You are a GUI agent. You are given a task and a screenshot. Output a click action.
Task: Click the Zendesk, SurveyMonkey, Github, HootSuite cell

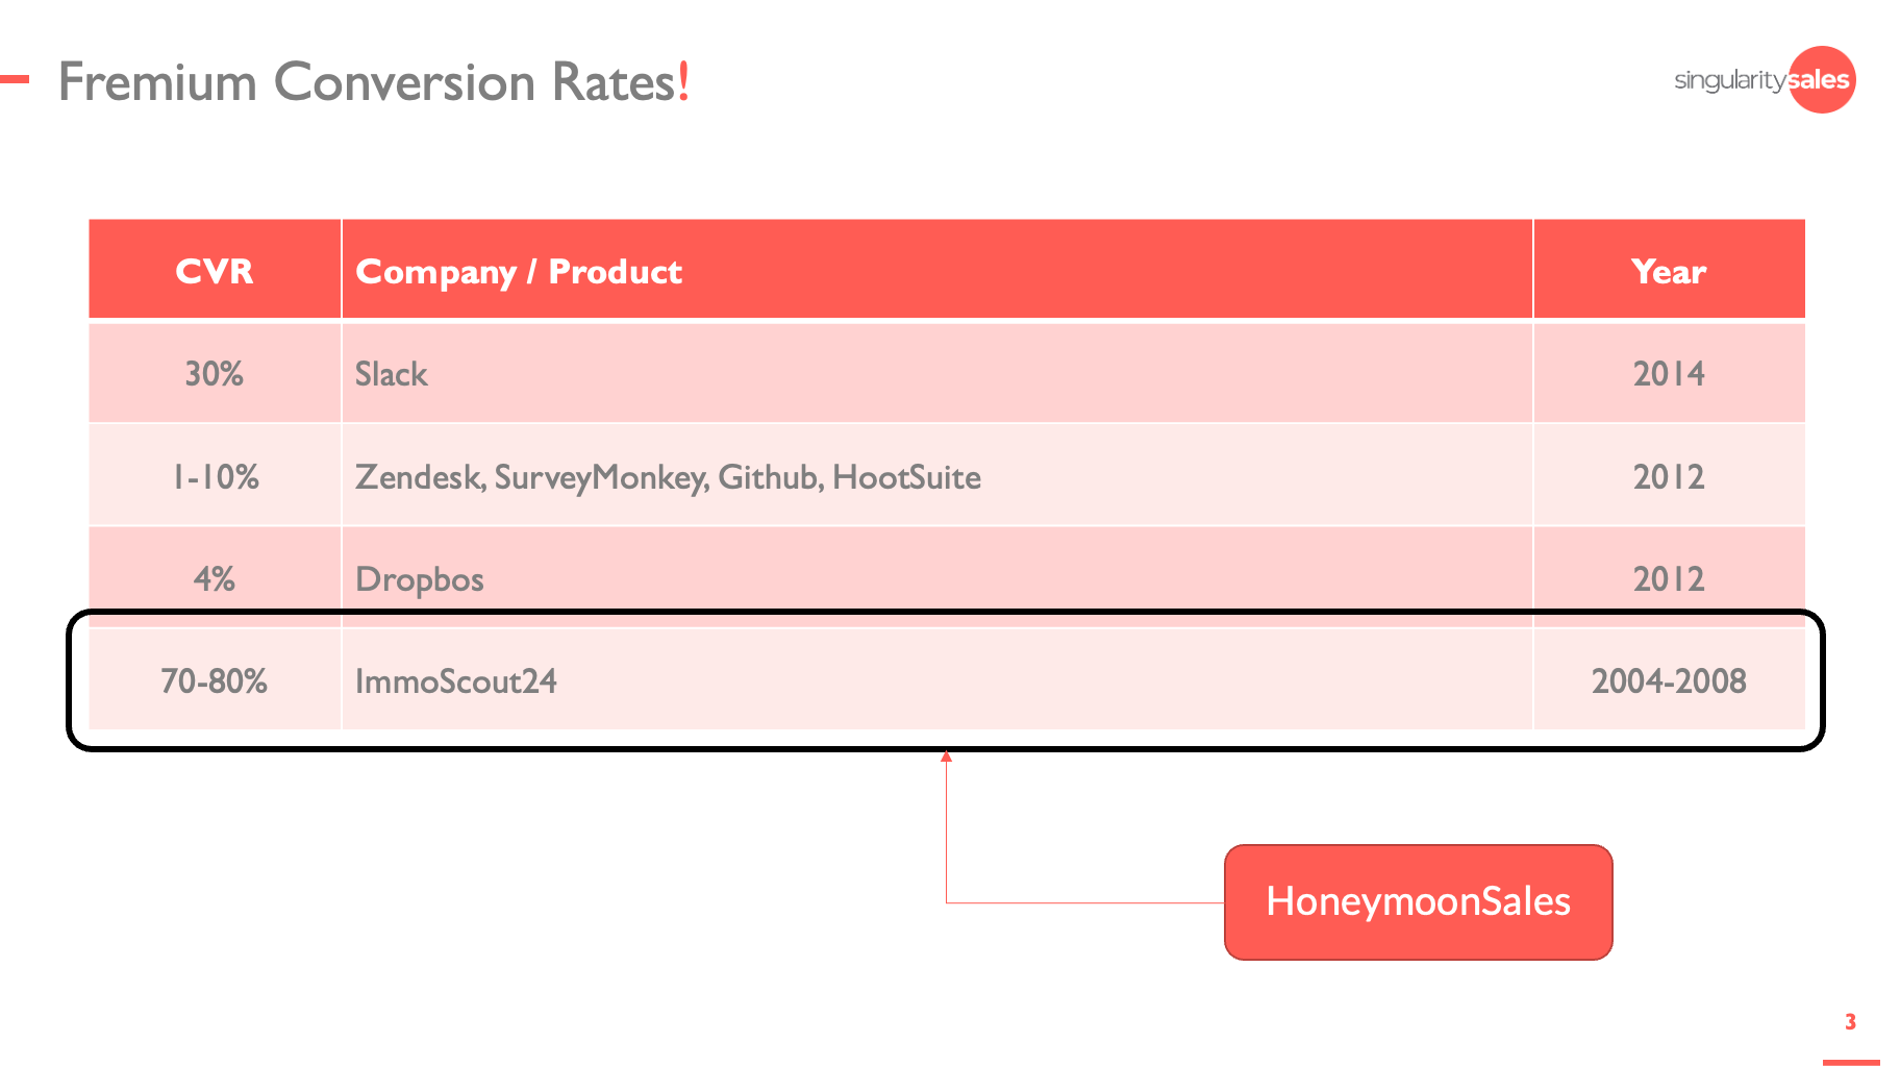click(667, 477)
